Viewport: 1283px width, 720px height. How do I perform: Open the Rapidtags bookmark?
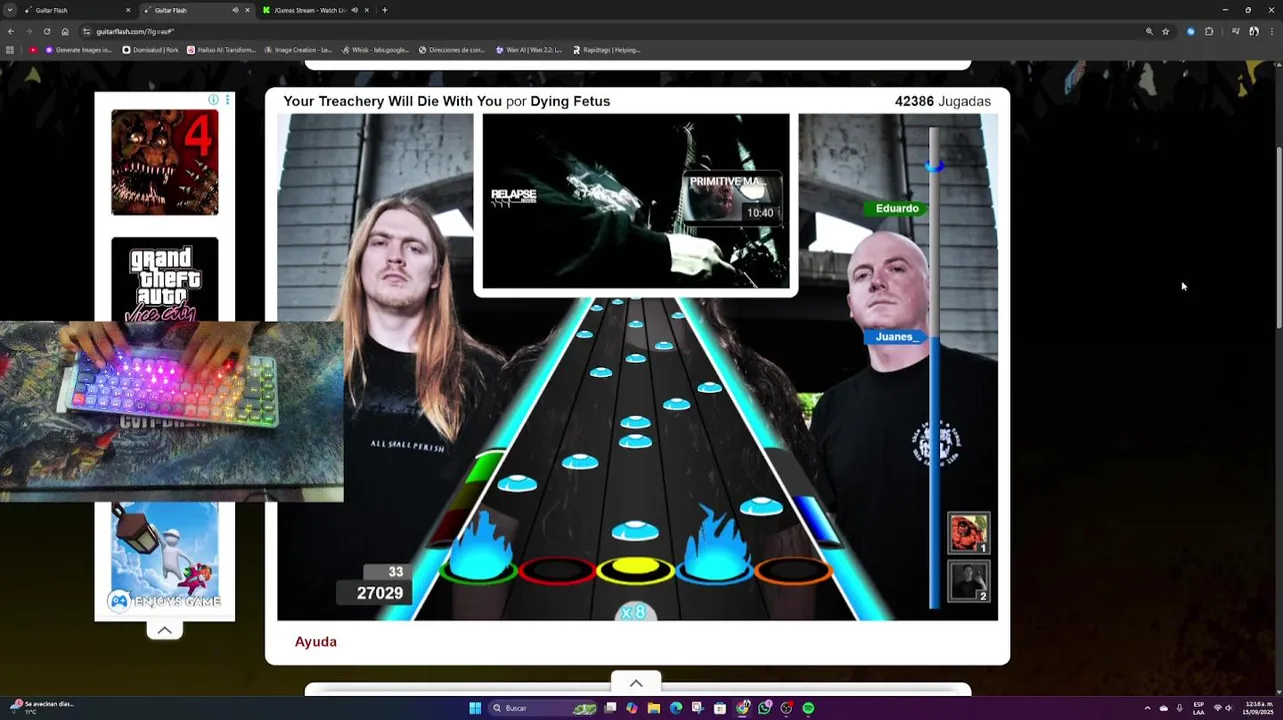pos(606,50)
